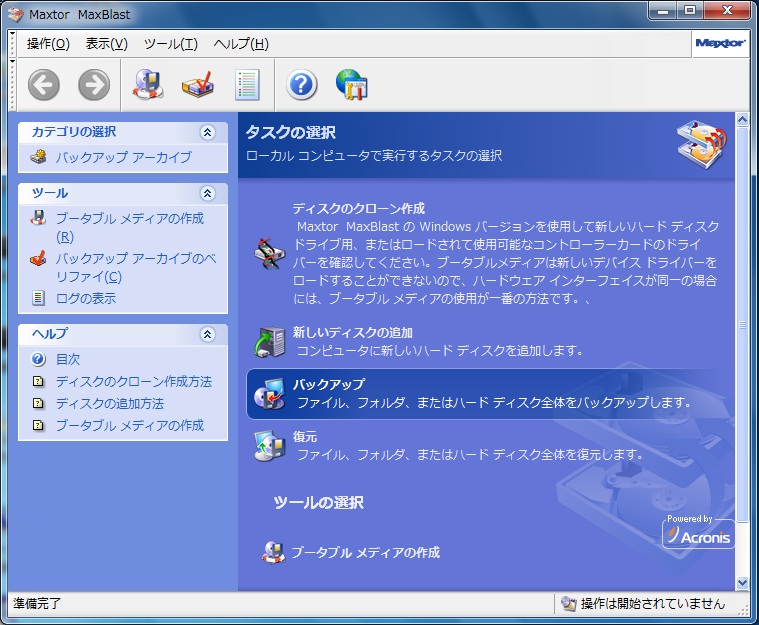This screenshot has height=625, width=759.
Task: Click ブータブル メディアの作成 link in ヘルプ panel
Action: tap(129, 425)
